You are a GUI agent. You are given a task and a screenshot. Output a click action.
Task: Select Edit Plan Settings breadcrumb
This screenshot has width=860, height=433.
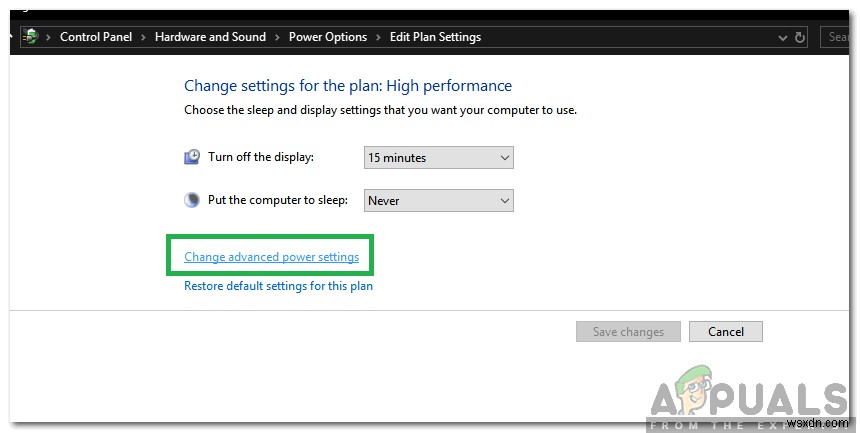[x=435, y=37]
